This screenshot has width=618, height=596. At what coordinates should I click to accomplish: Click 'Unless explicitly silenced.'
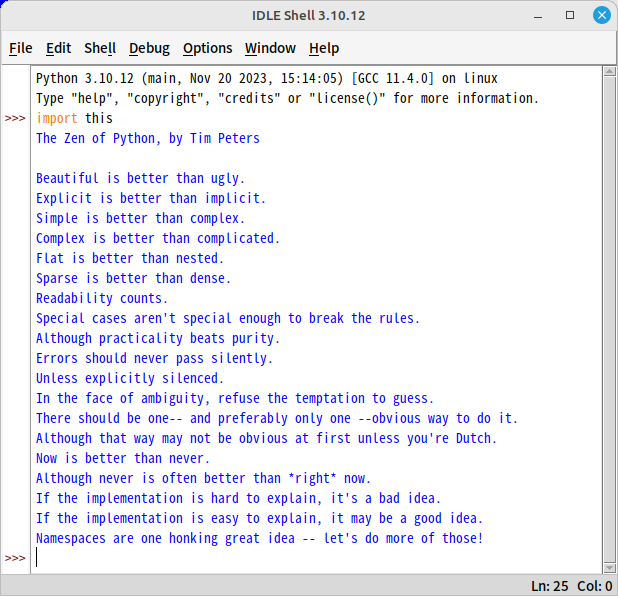coord(130,378)
